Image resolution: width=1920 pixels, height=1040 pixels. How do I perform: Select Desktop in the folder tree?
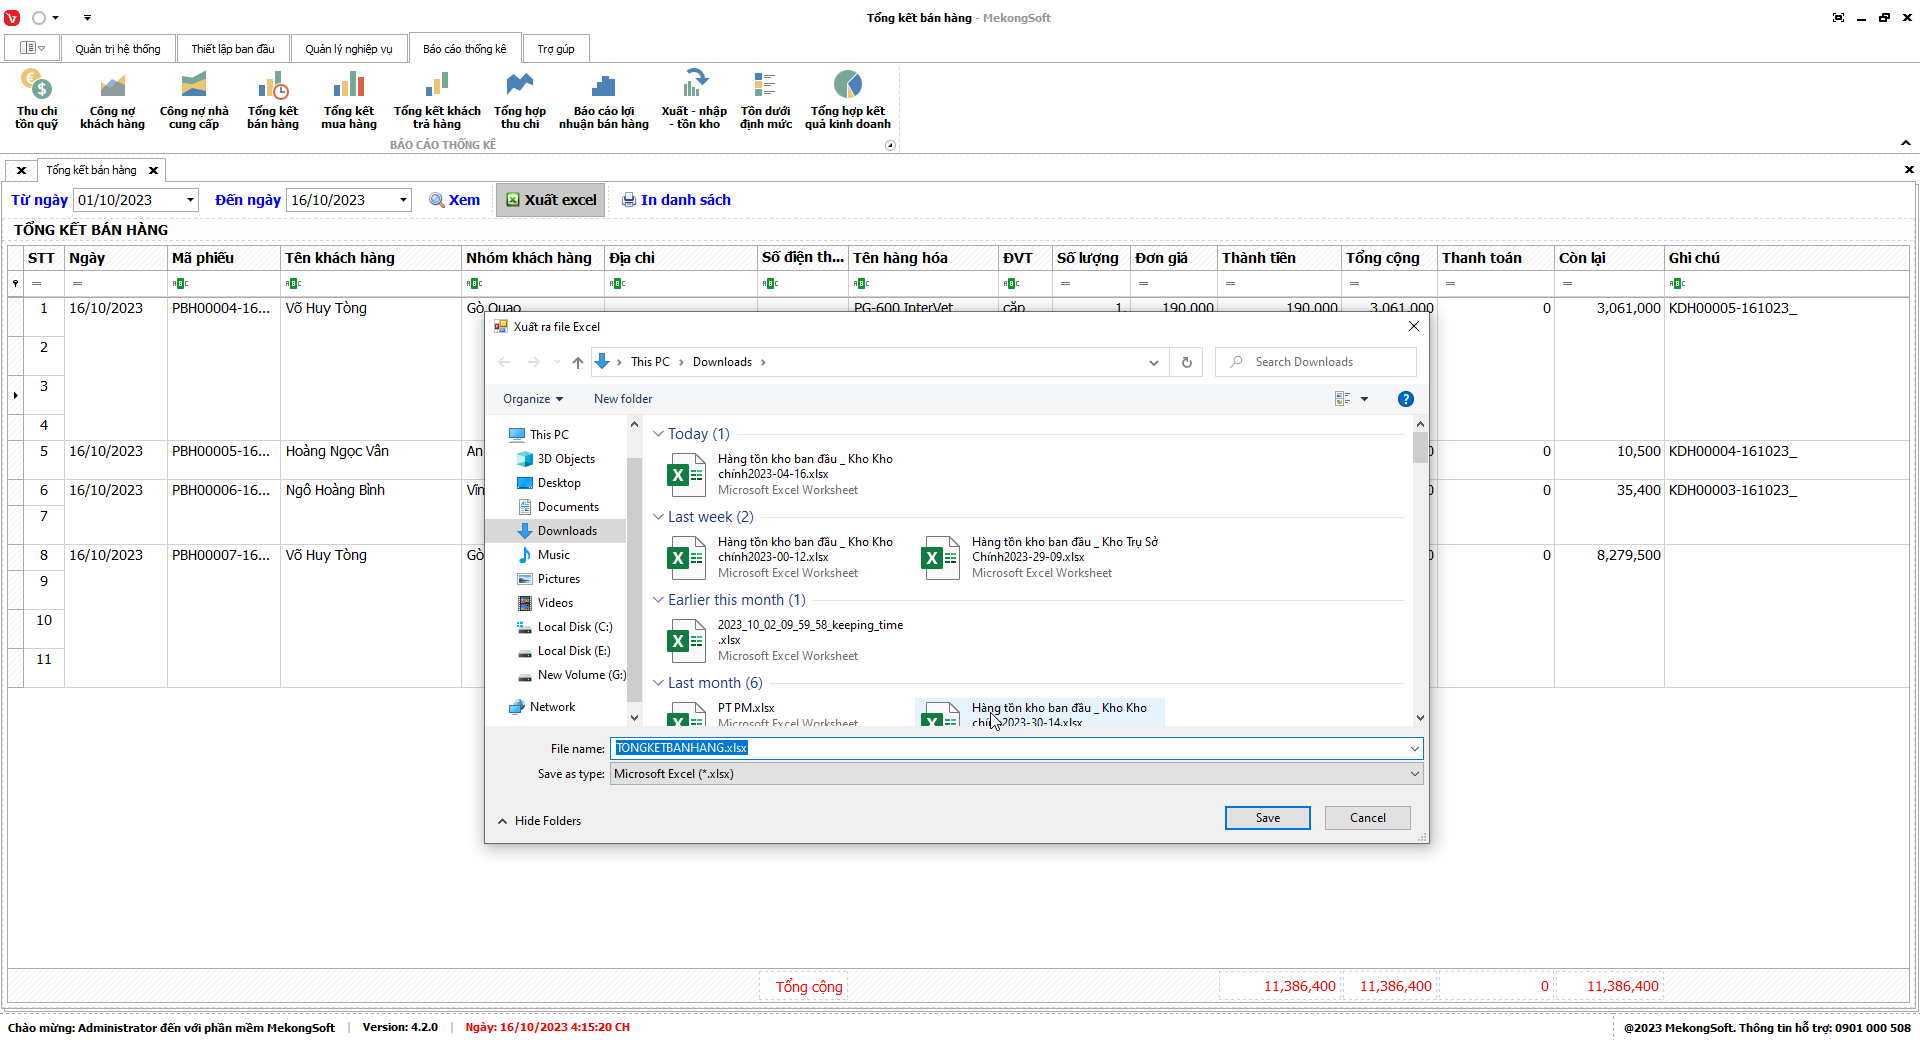[x=558, y=483]
